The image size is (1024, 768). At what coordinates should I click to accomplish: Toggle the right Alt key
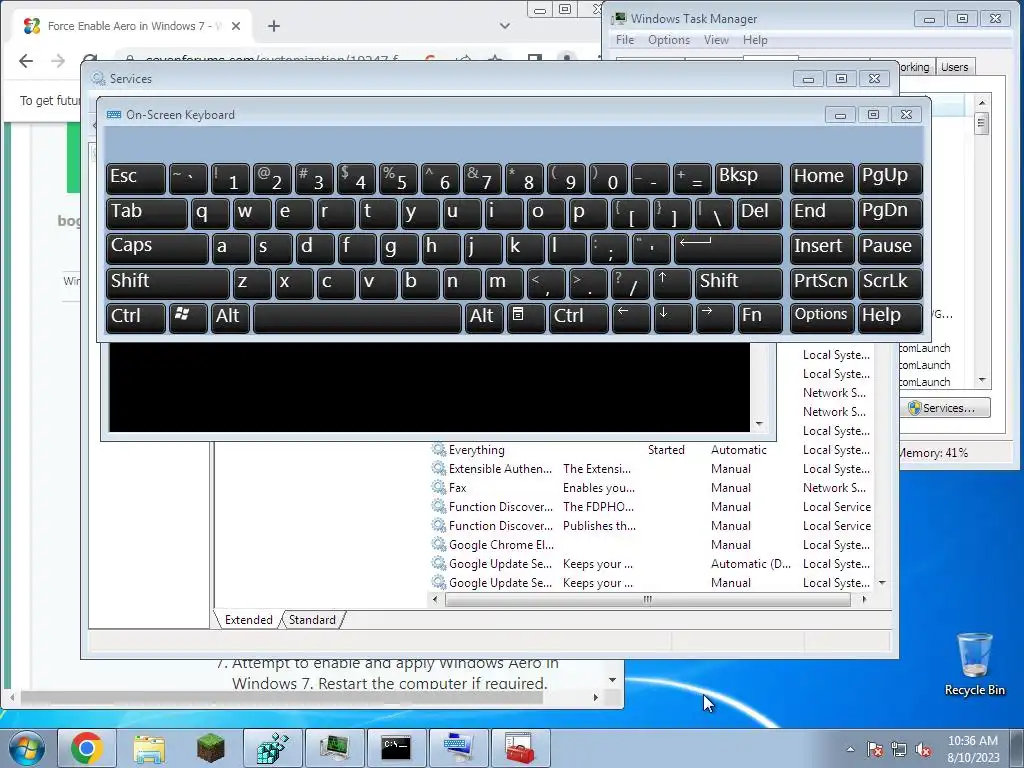pyautogui.click(x=484, y=318)
